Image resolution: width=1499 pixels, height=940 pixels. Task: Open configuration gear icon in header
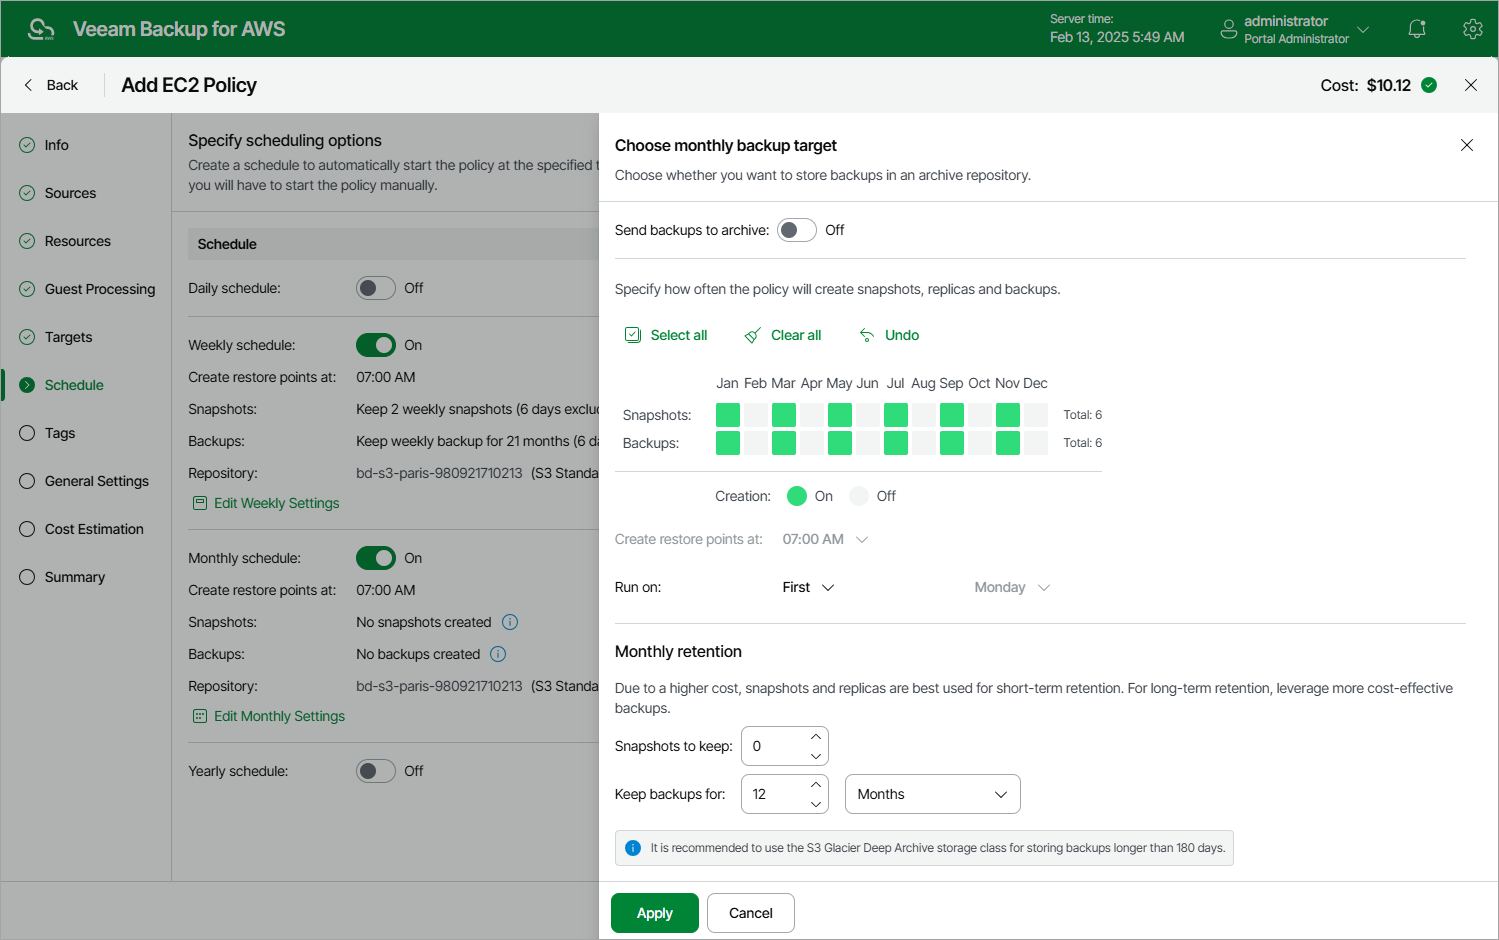pos(1472,29)
